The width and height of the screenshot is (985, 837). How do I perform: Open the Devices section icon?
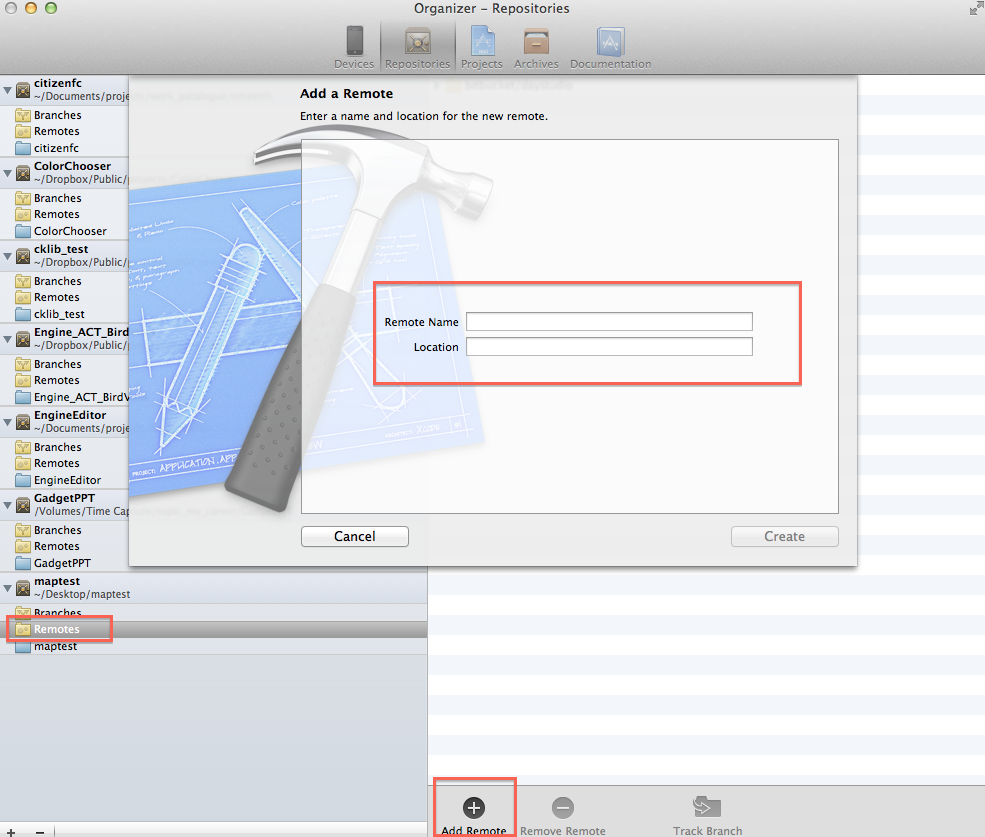[354, 41]
